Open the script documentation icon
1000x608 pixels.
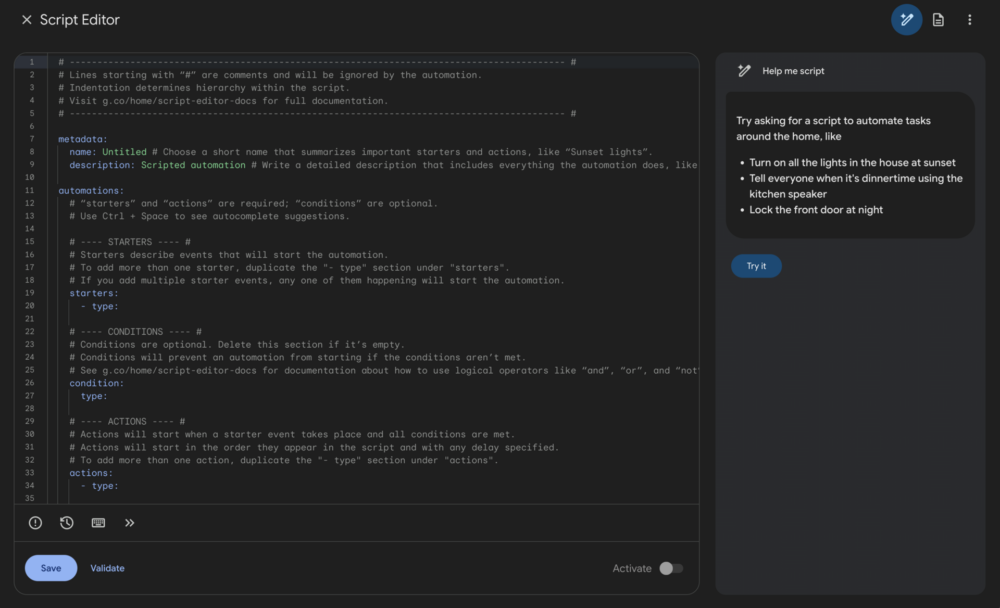tap(938, 19)
